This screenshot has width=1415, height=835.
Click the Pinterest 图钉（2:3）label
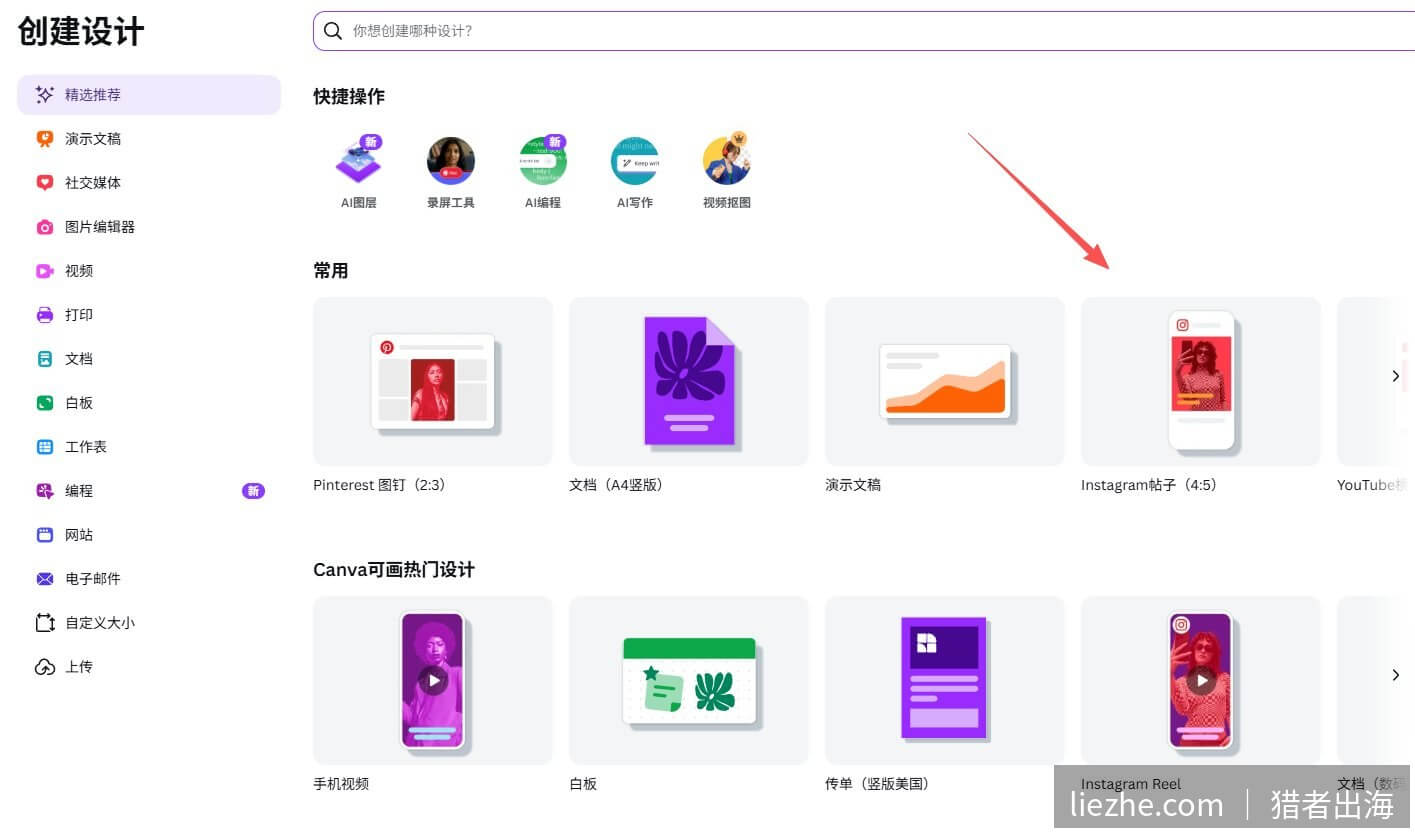[379, 485]
